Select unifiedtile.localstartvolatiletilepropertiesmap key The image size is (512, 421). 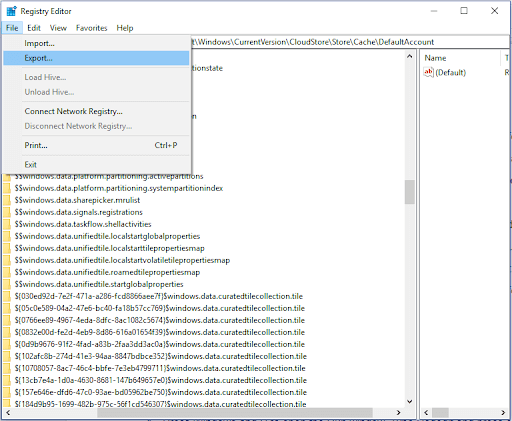pos(122,260)
